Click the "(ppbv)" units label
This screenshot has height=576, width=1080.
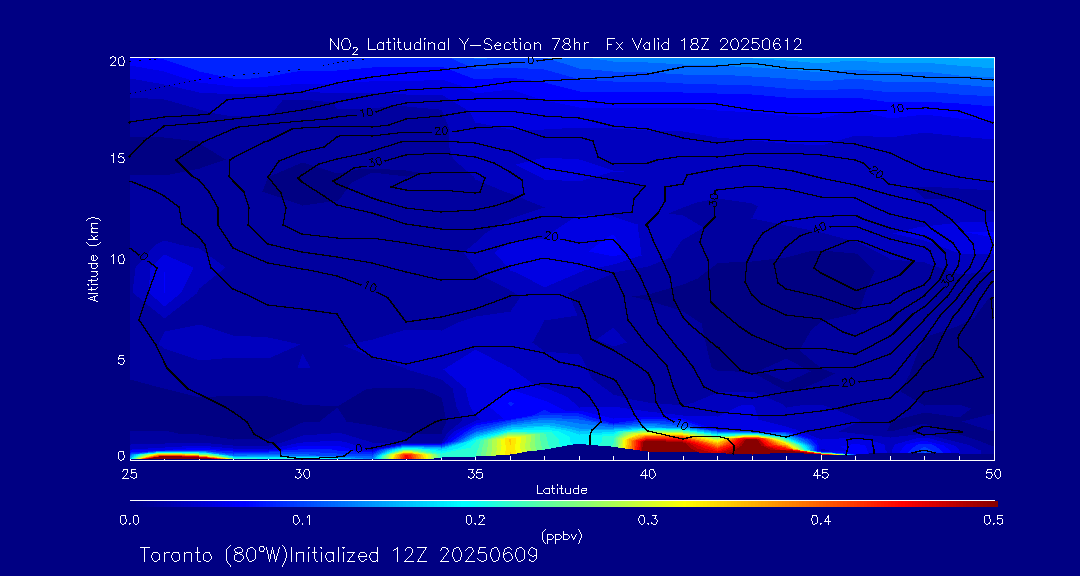562,535
